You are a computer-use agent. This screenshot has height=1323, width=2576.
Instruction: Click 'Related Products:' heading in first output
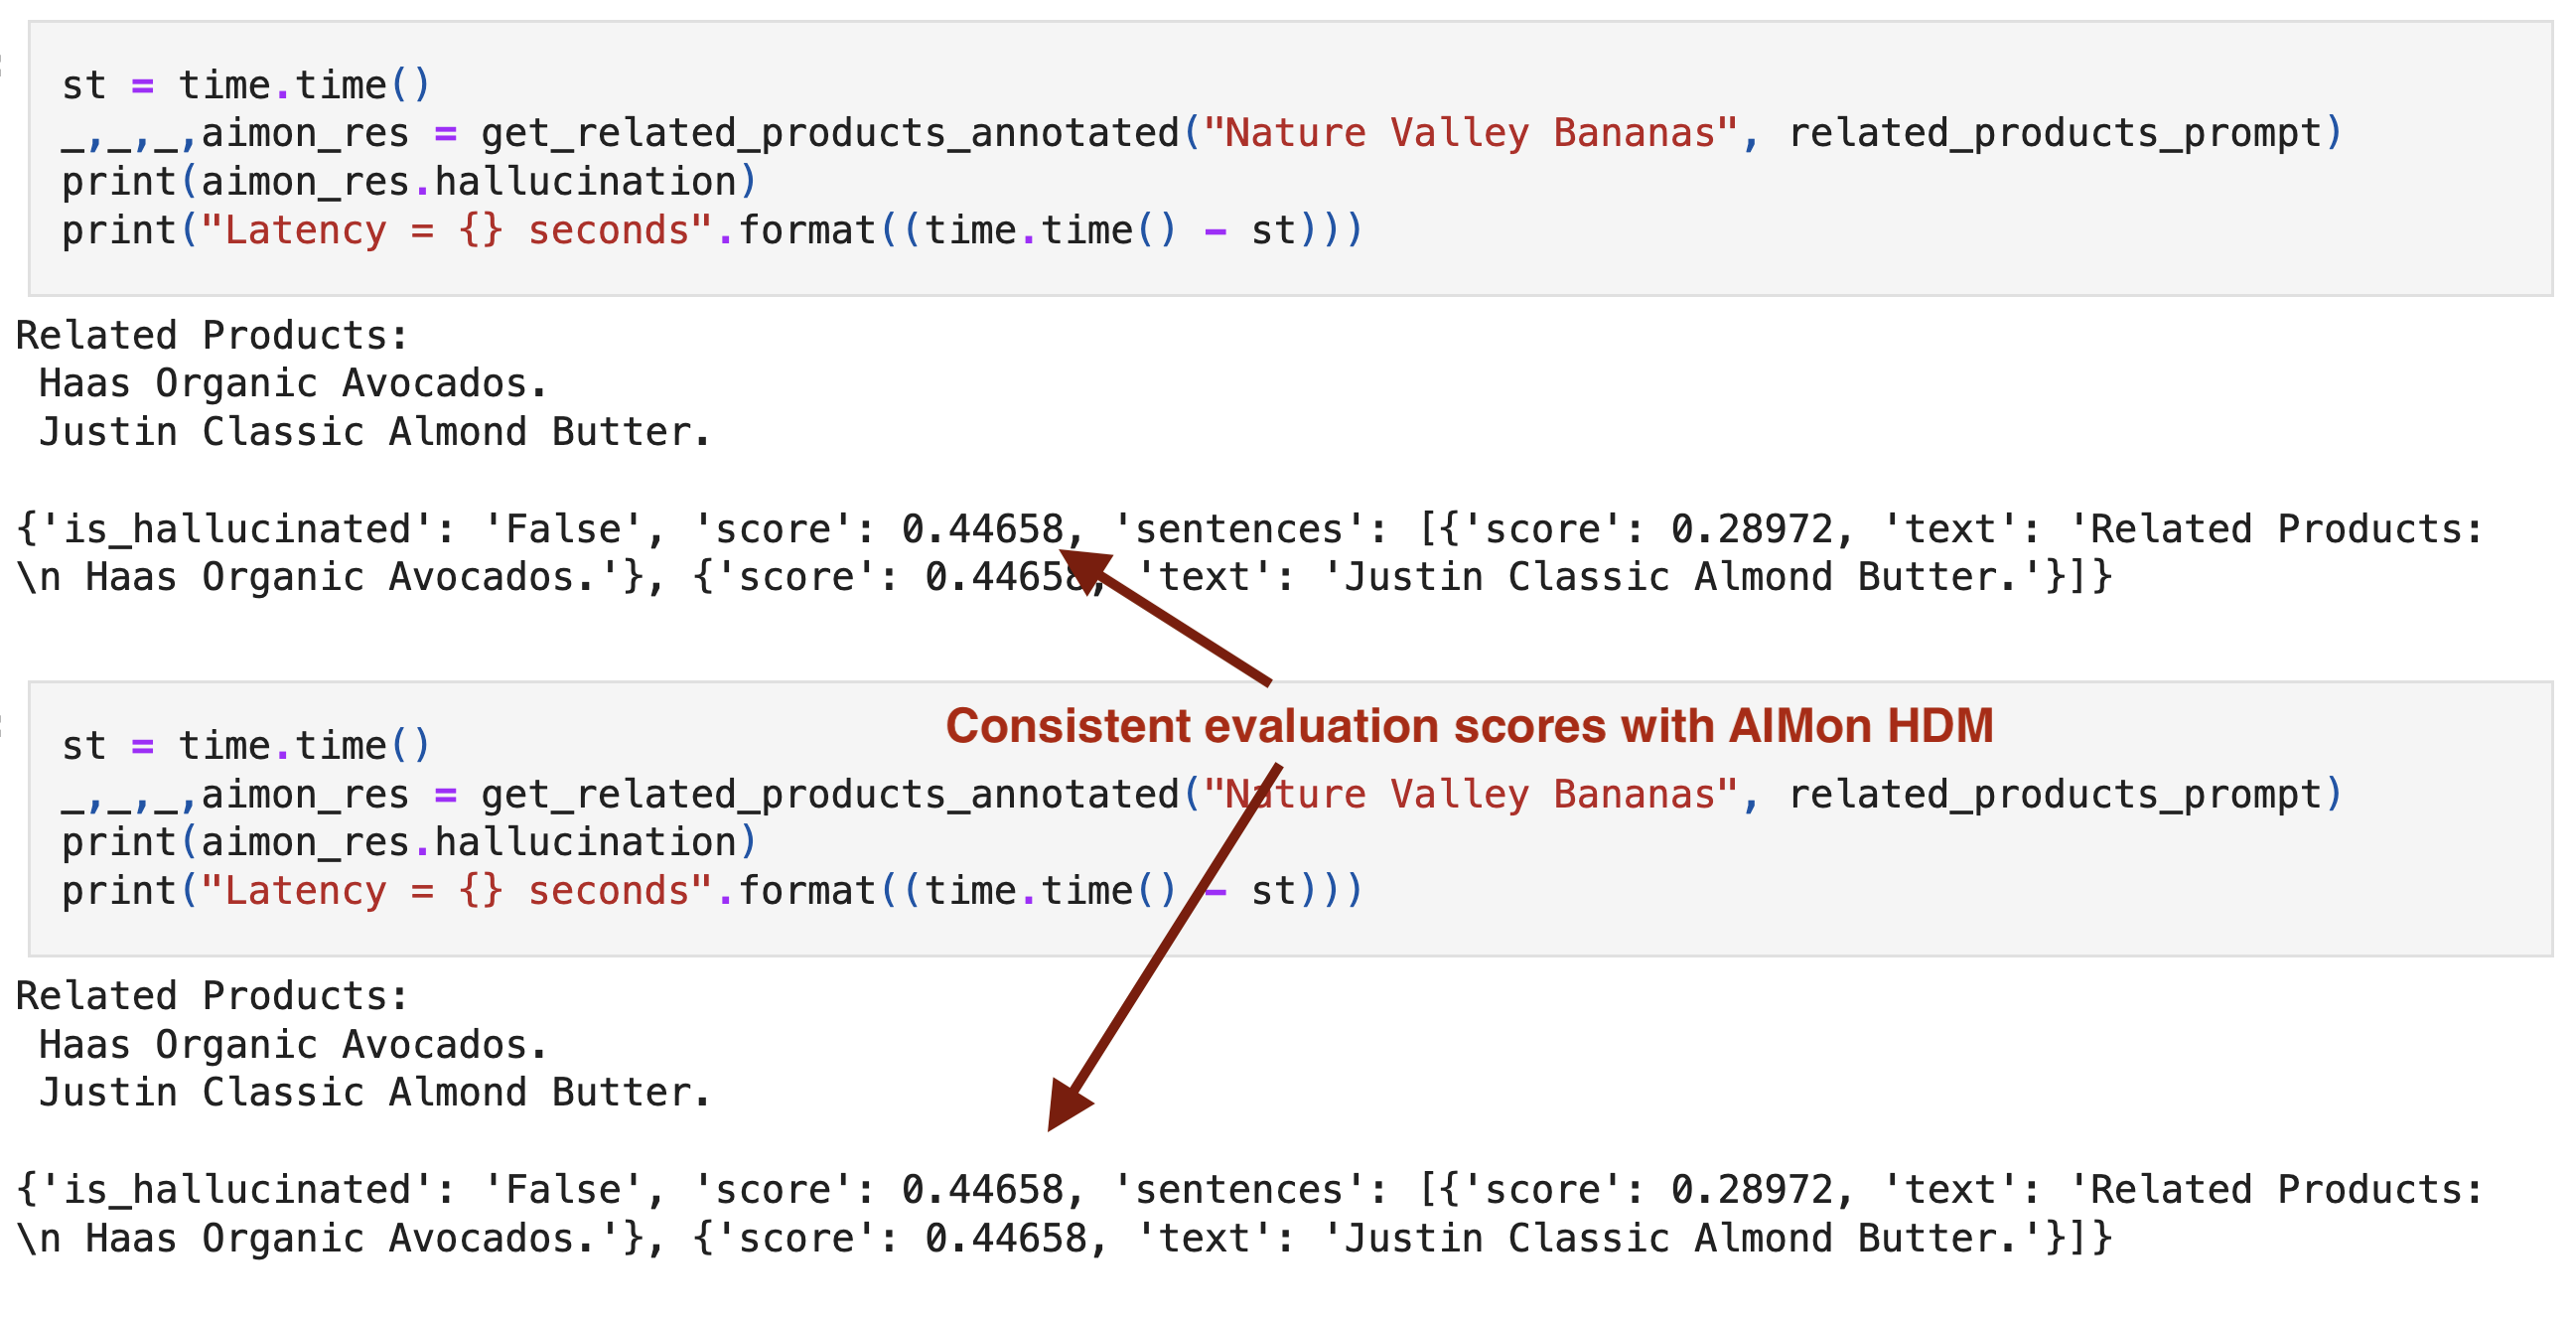(212, 336)
